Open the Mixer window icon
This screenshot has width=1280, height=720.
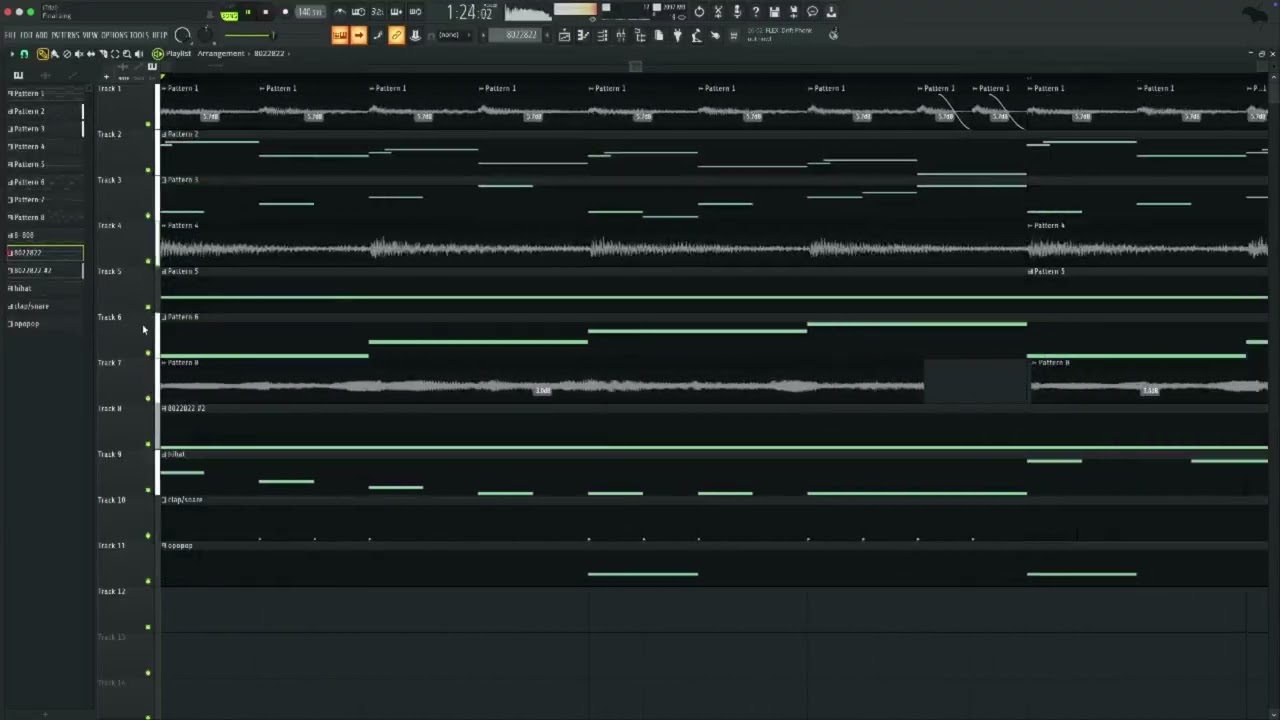point(620,35)
